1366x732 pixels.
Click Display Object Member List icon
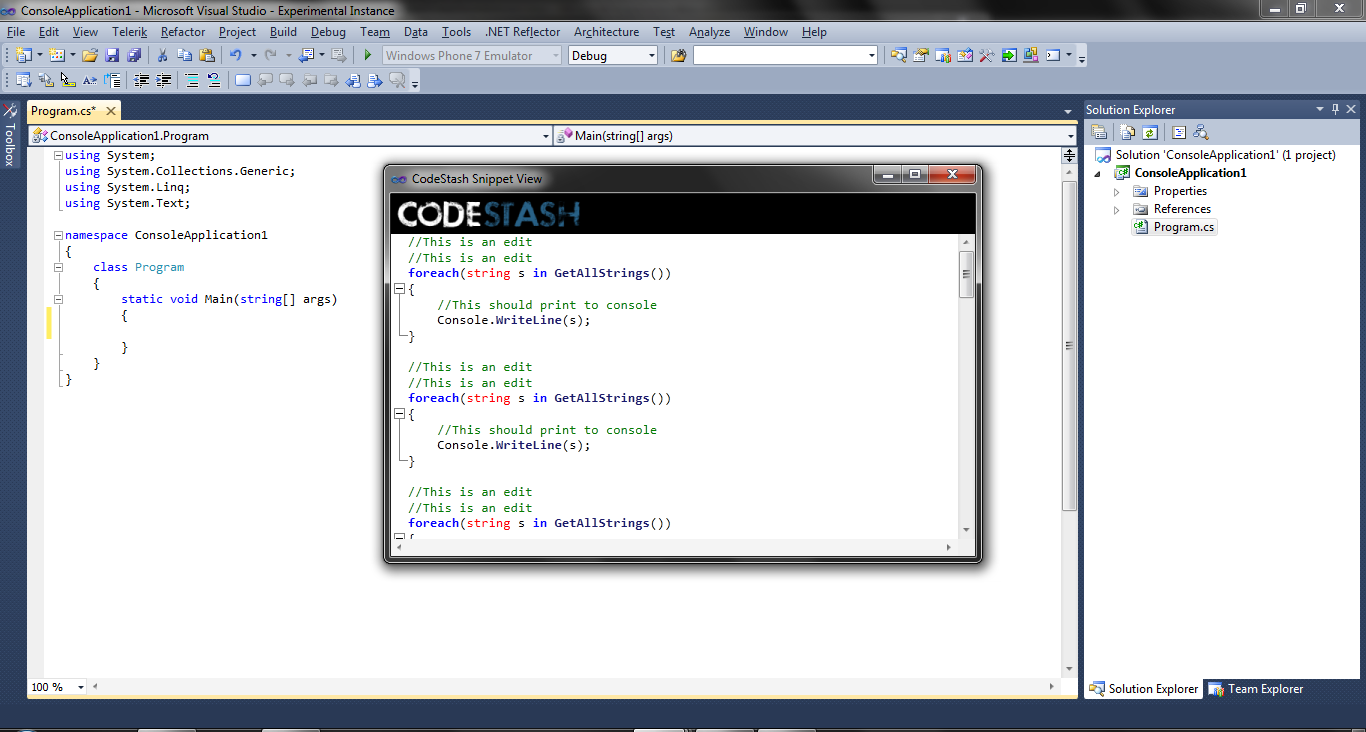click(24, 80)
